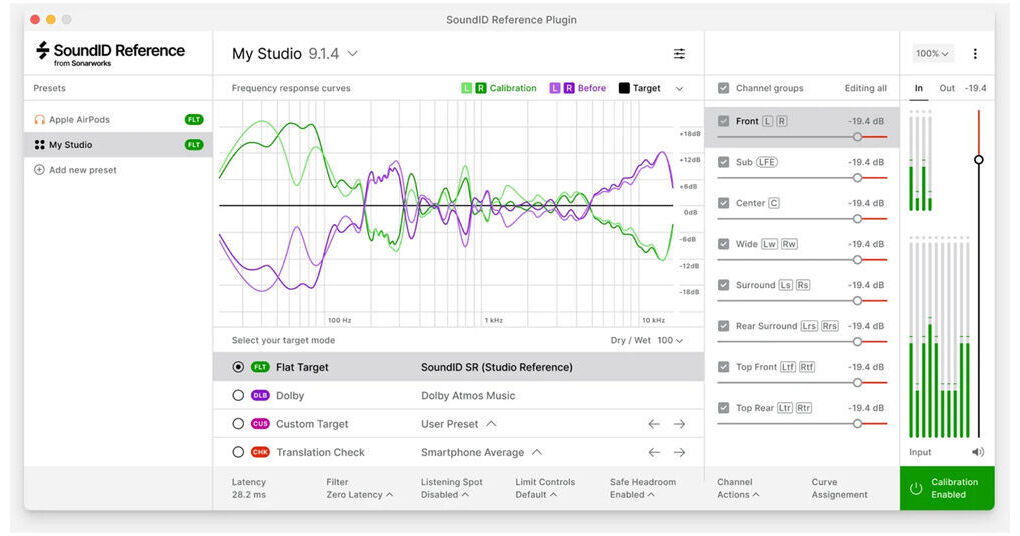
Task: Click the speaker icon beside Input
Action: pyautogui.click(x=978, y=452)
